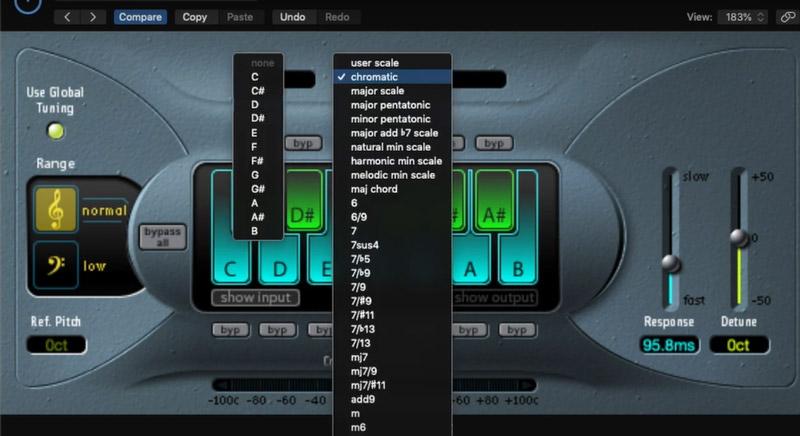The width and height of the screenshot is (800, 436).
Task: Toggle Use Global Tuning LED button
Action: (56, 131)
